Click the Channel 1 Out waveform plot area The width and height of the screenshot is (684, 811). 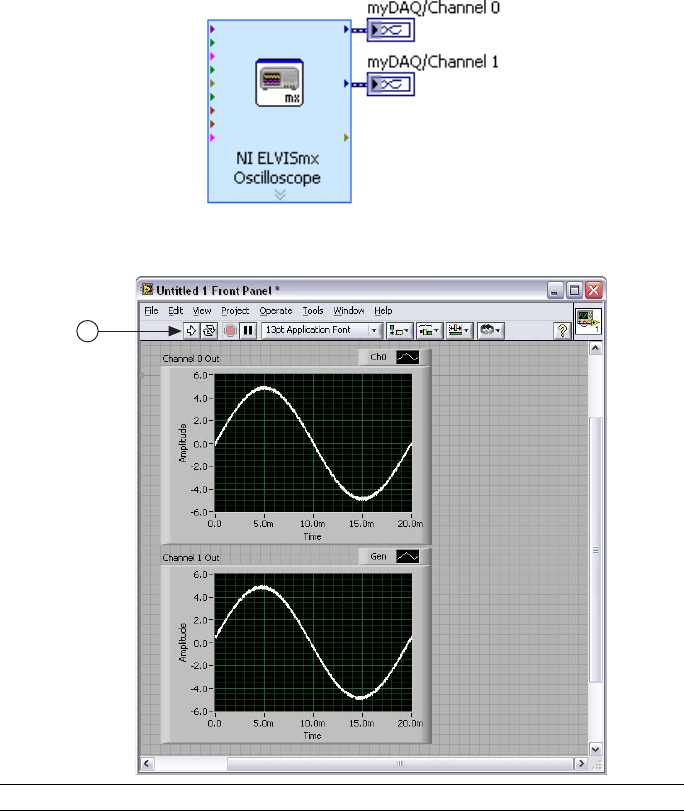coord(313,642)
